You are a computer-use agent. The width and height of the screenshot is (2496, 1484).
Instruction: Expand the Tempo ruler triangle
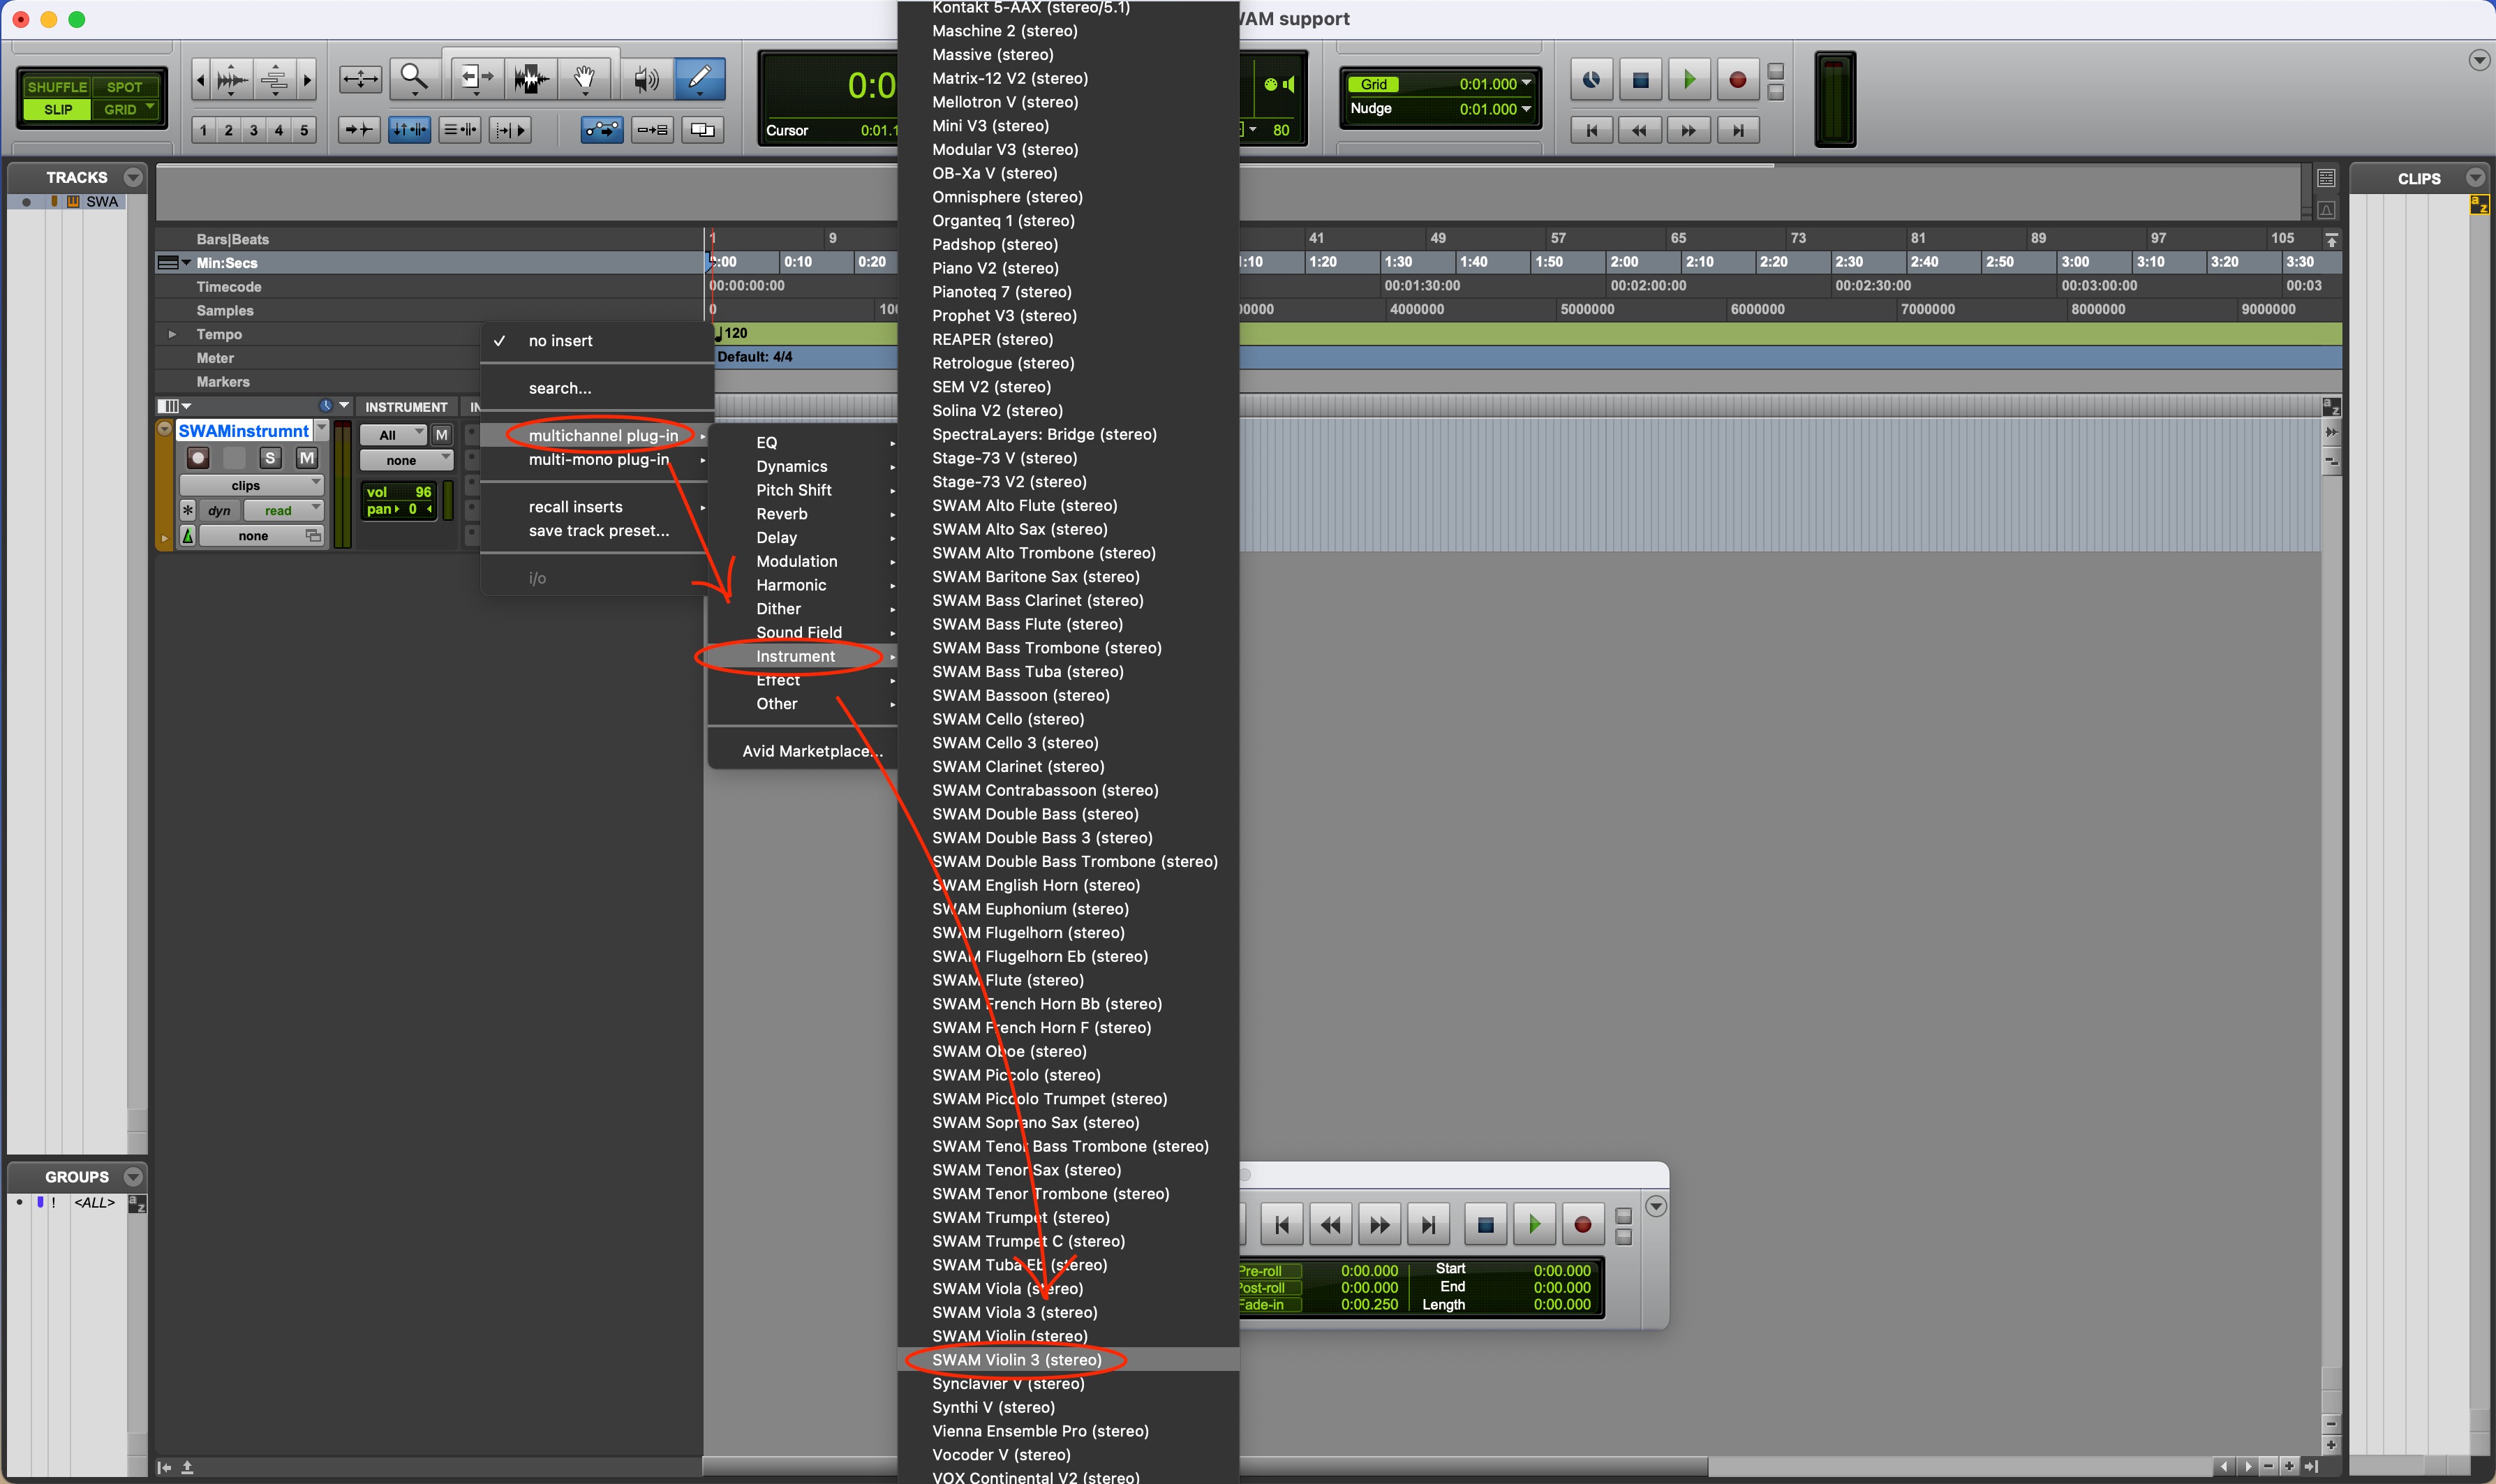click(172, 334)
